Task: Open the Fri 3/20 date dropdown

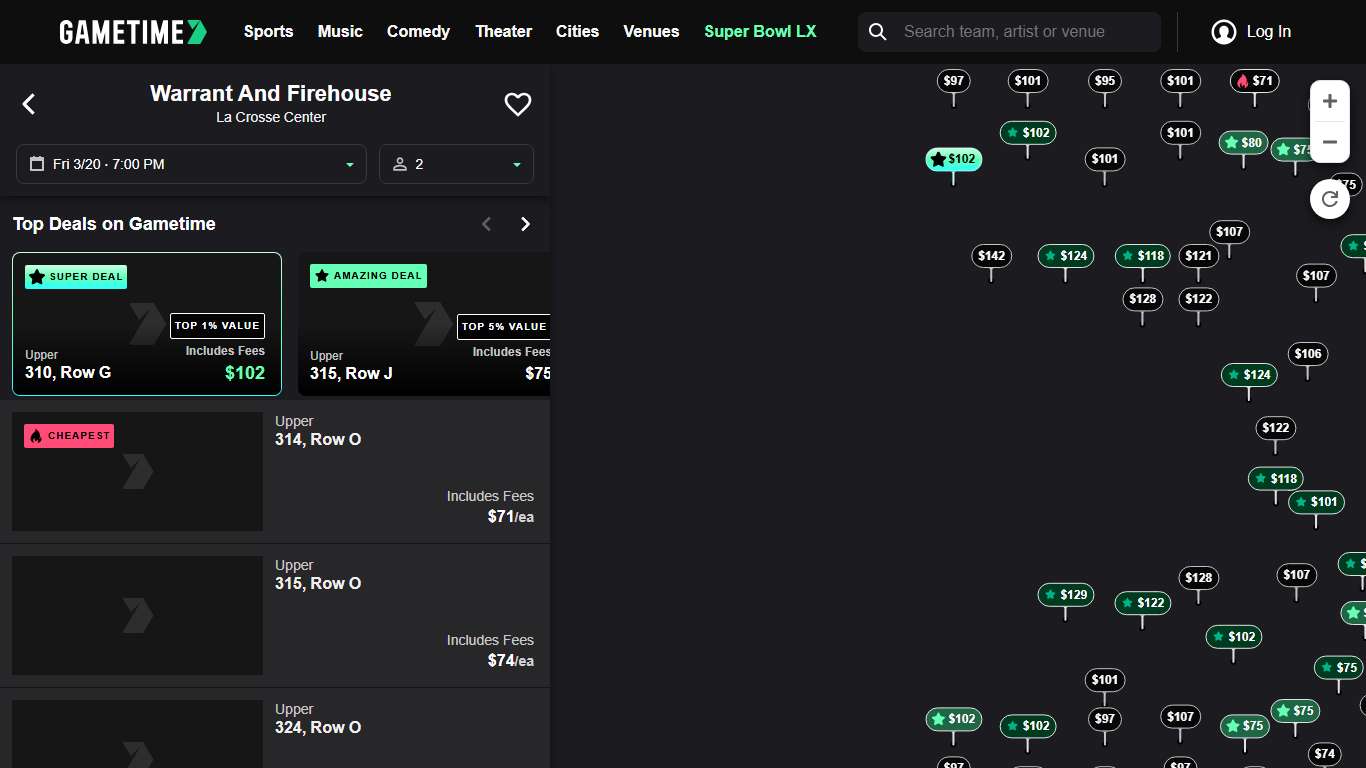Action: [x=191, y=164]
